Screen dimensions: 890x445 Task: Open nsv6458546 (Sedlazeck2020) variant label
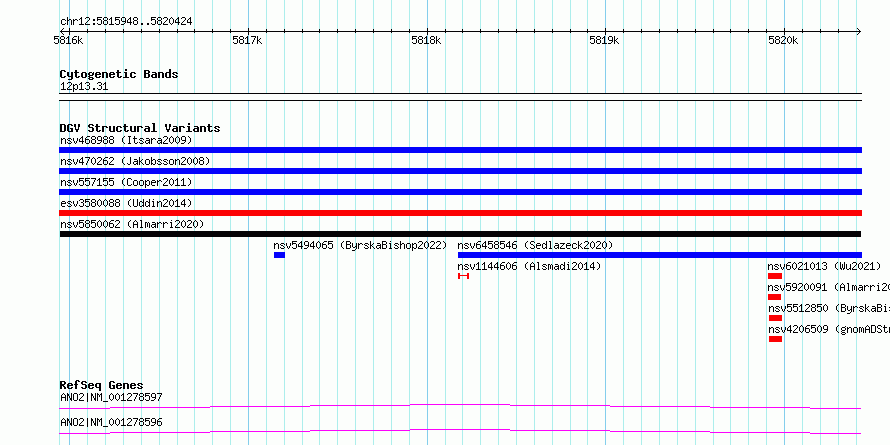[535, 245]
